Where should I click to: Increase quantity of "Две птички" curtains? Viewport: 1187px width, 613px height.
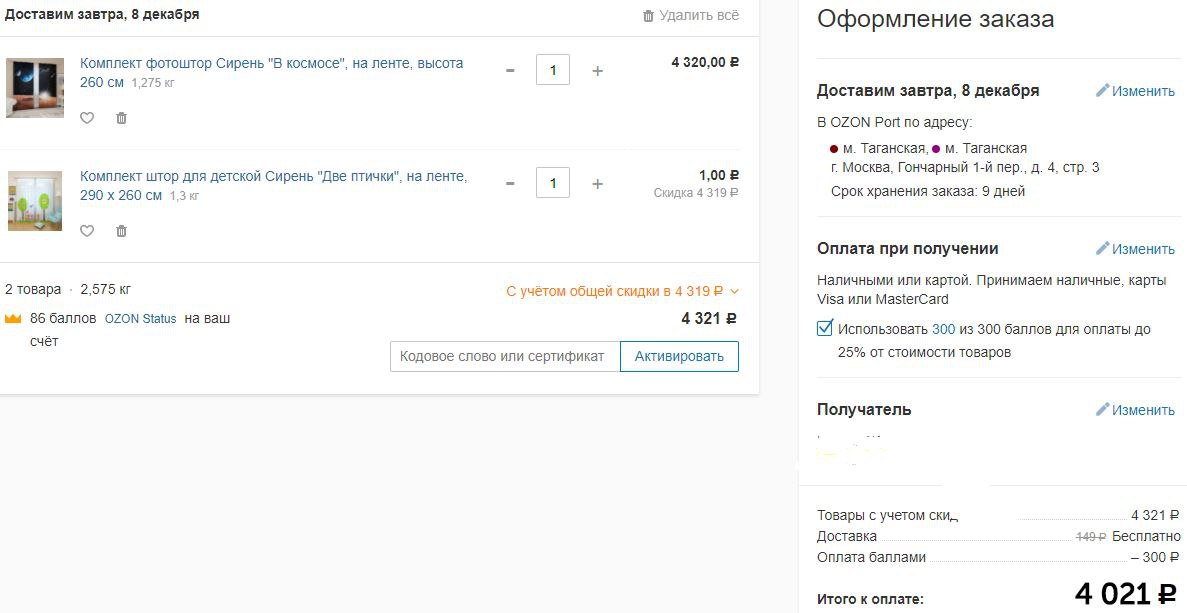click(597, 183)
